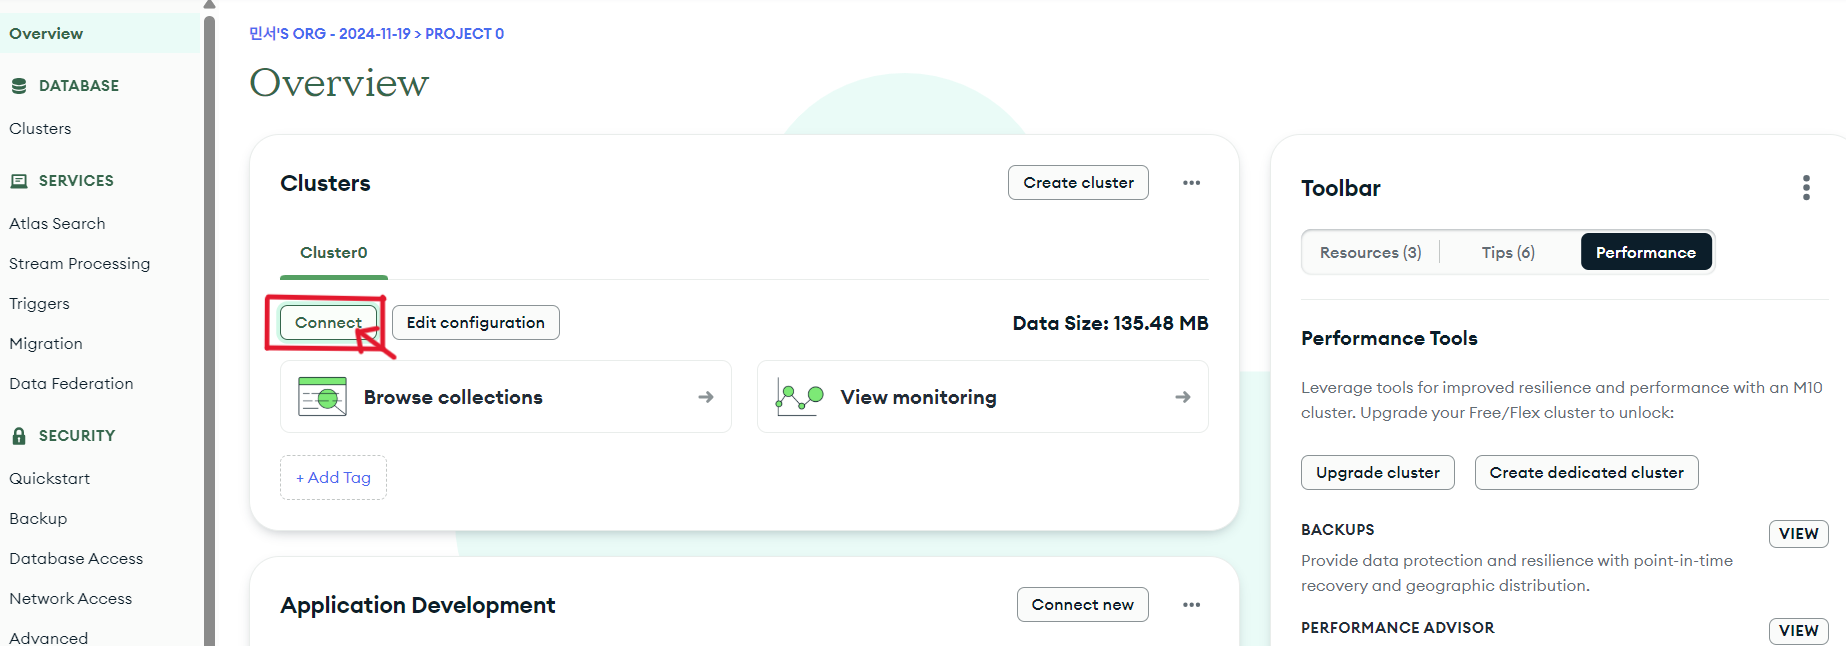This screenshot has height=646, width=1846.
Task: Open the Clusters card three-dot menu
Action: click(1191, 183)
